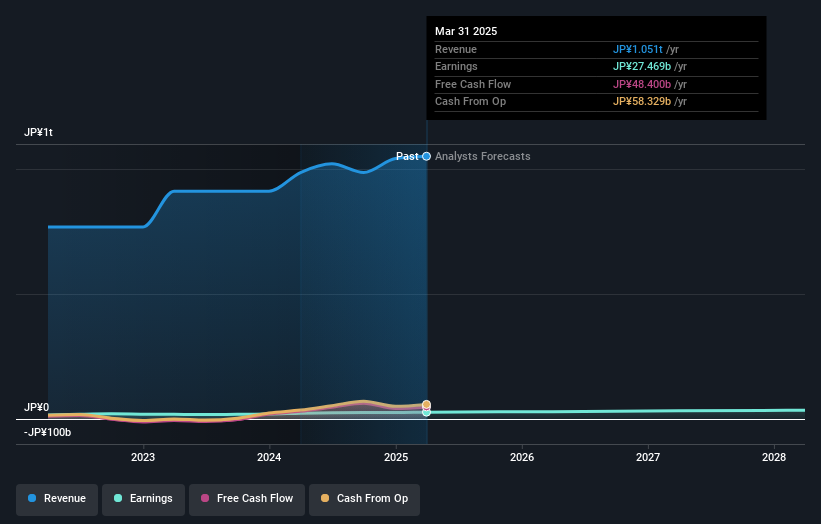Select the 2025 x-axis label

tap(396, 458)
